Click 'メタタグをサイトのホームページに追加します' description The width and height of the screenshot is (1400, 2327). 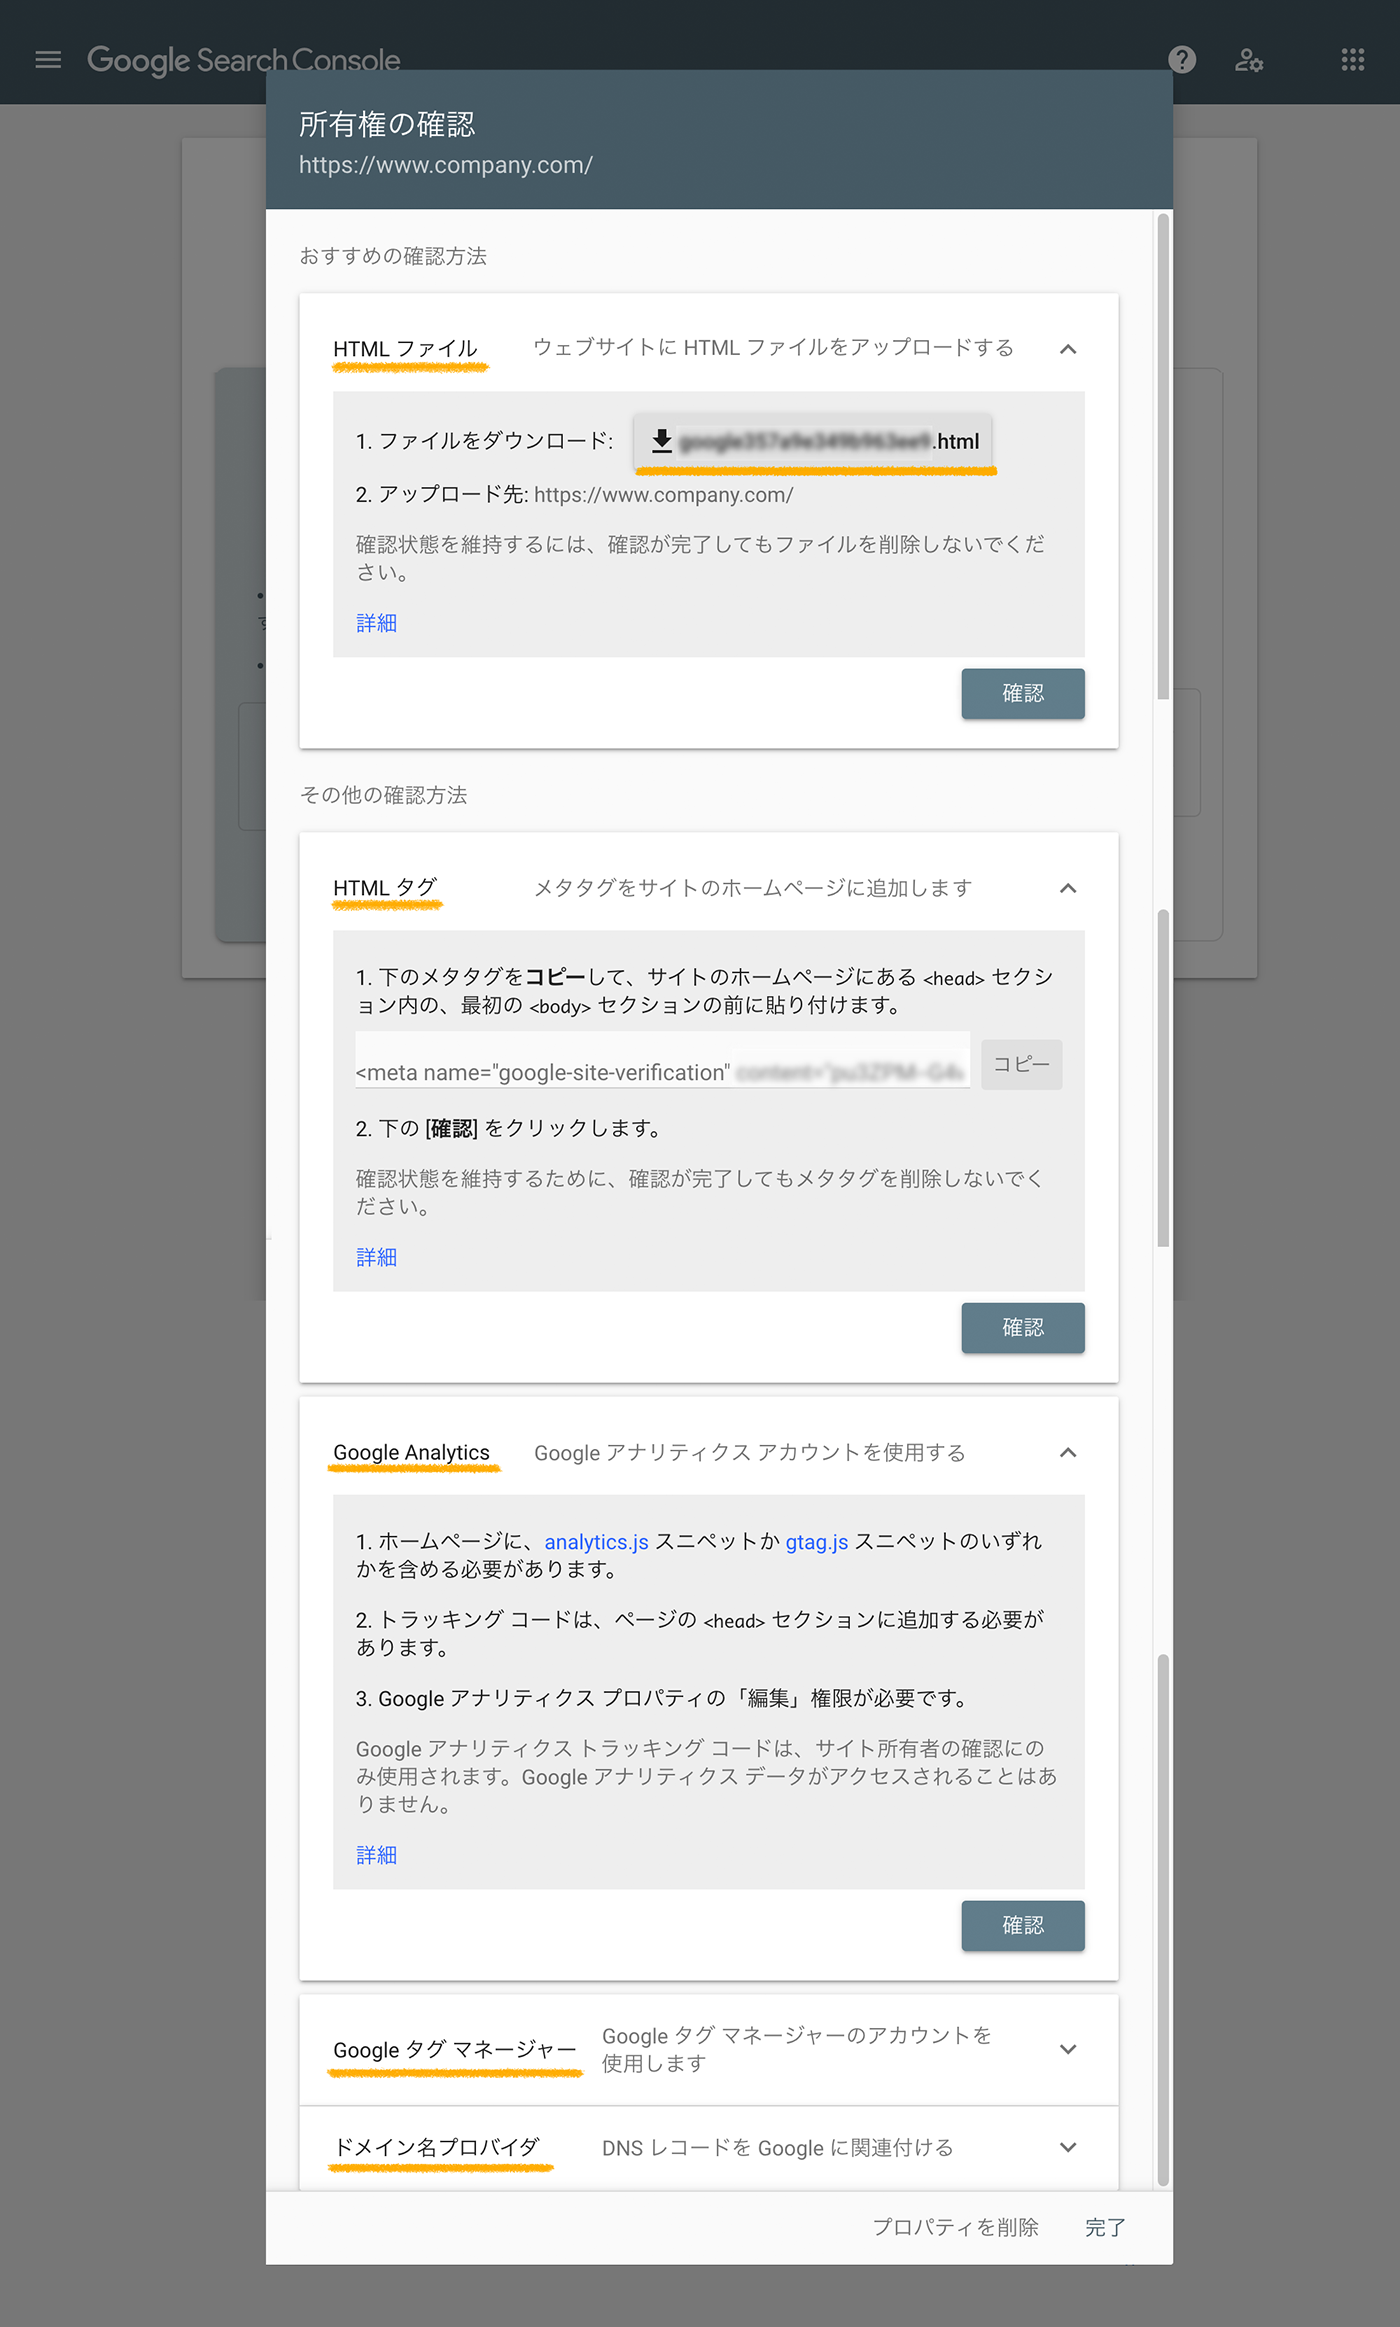[752, 888]
